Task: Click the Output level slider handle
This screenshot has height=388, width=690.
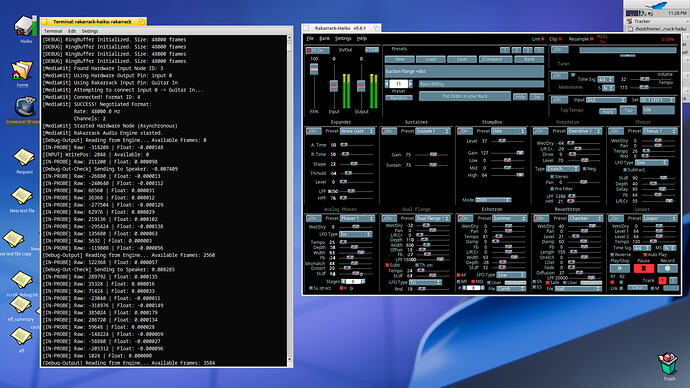Action: [x=361, y=86]
